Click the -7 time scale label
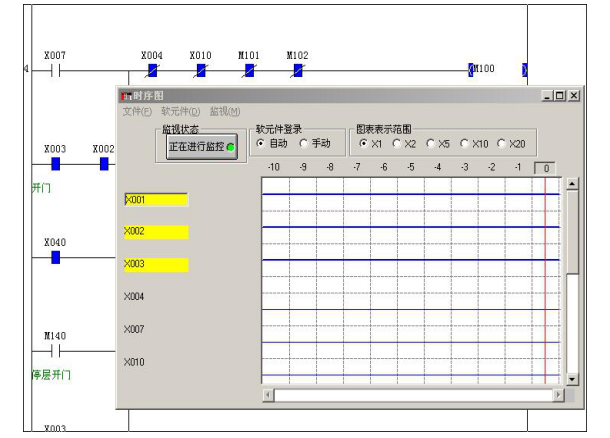610x438 pixels. click(357, 167)
